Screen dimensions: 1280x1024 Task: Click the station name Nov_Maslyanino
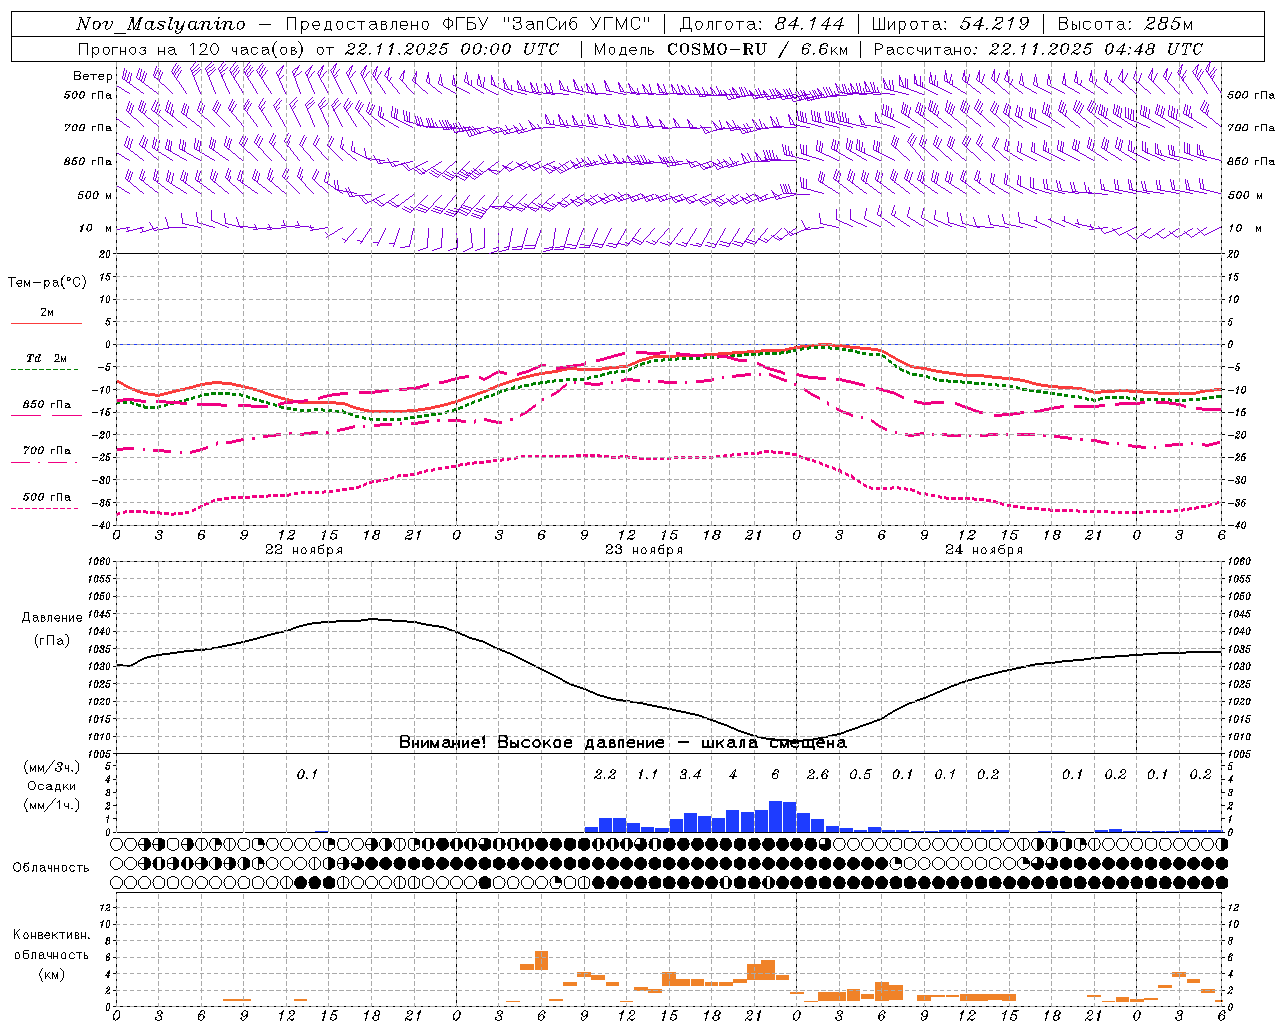tap(161, 24)
